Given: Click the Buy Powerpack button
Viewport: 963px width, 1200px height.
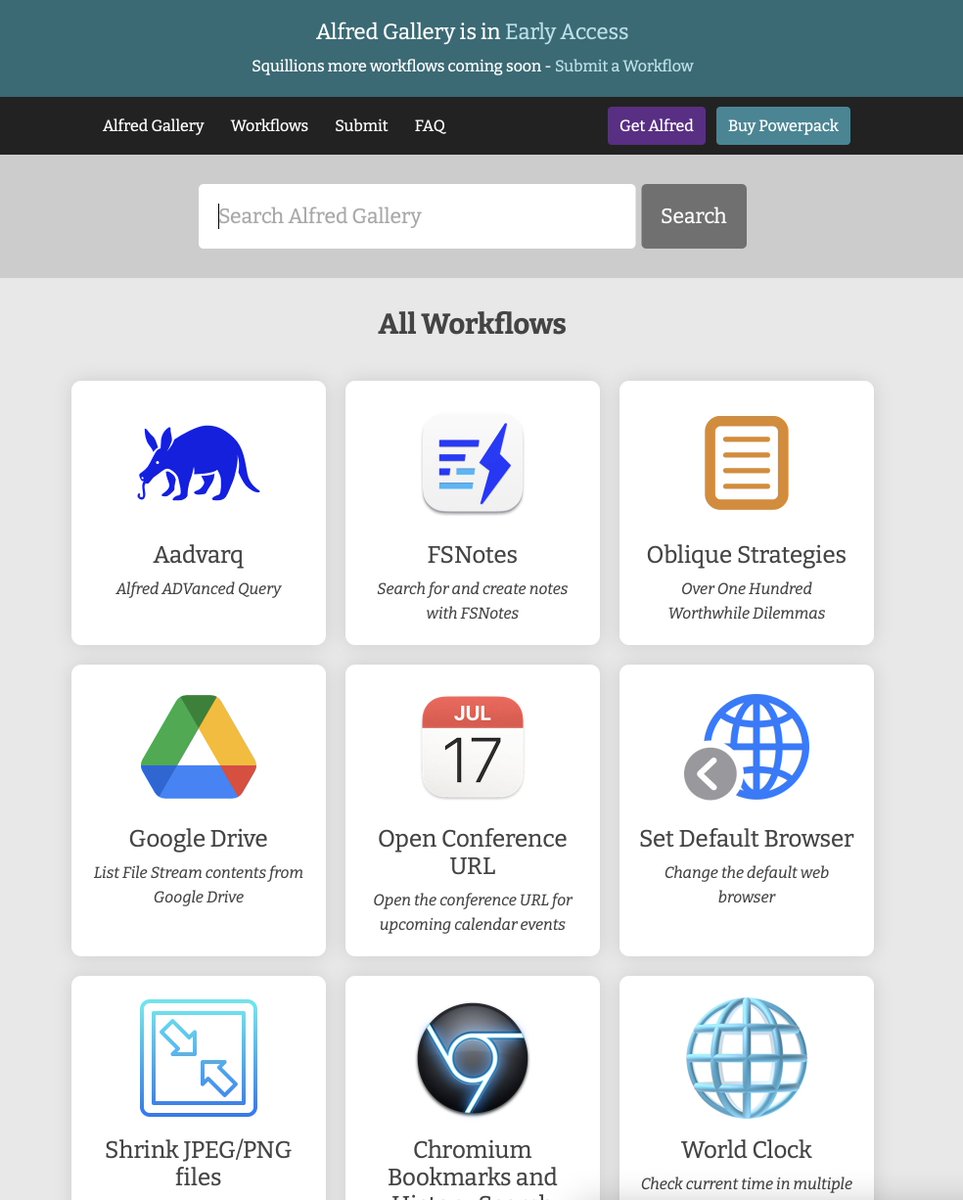Looking at the screenshot, I should (x=783, y=126).
